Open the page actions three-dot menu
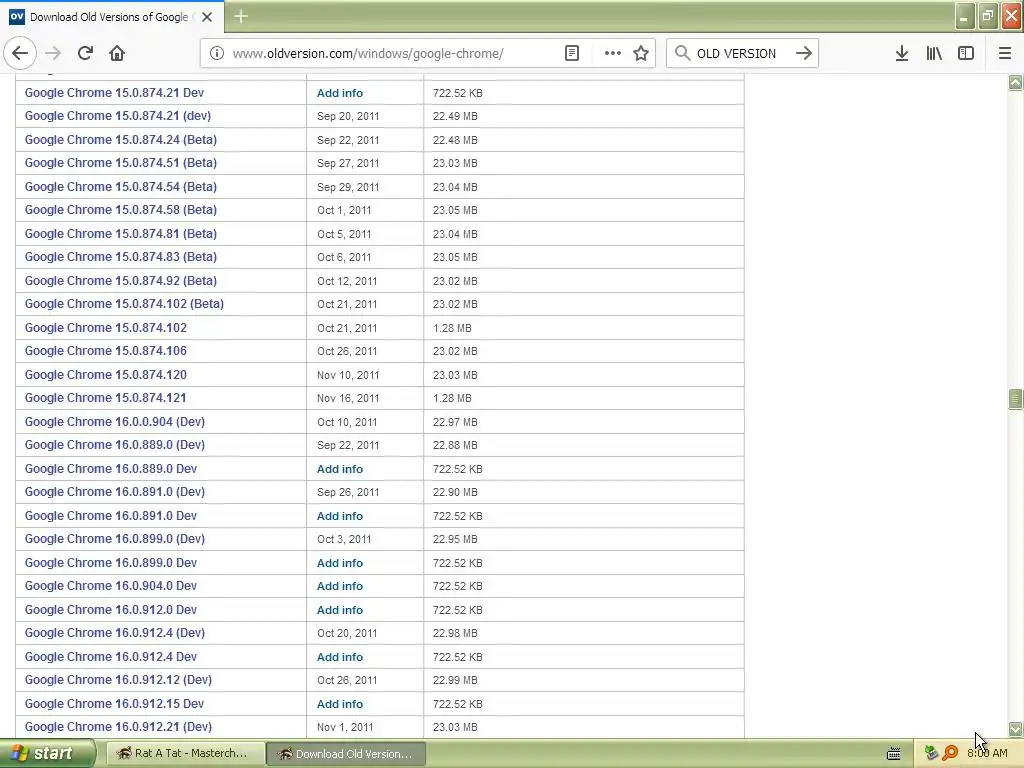Image resolution: width=1024 pixels, height=768 pixels. pos(613,53)
